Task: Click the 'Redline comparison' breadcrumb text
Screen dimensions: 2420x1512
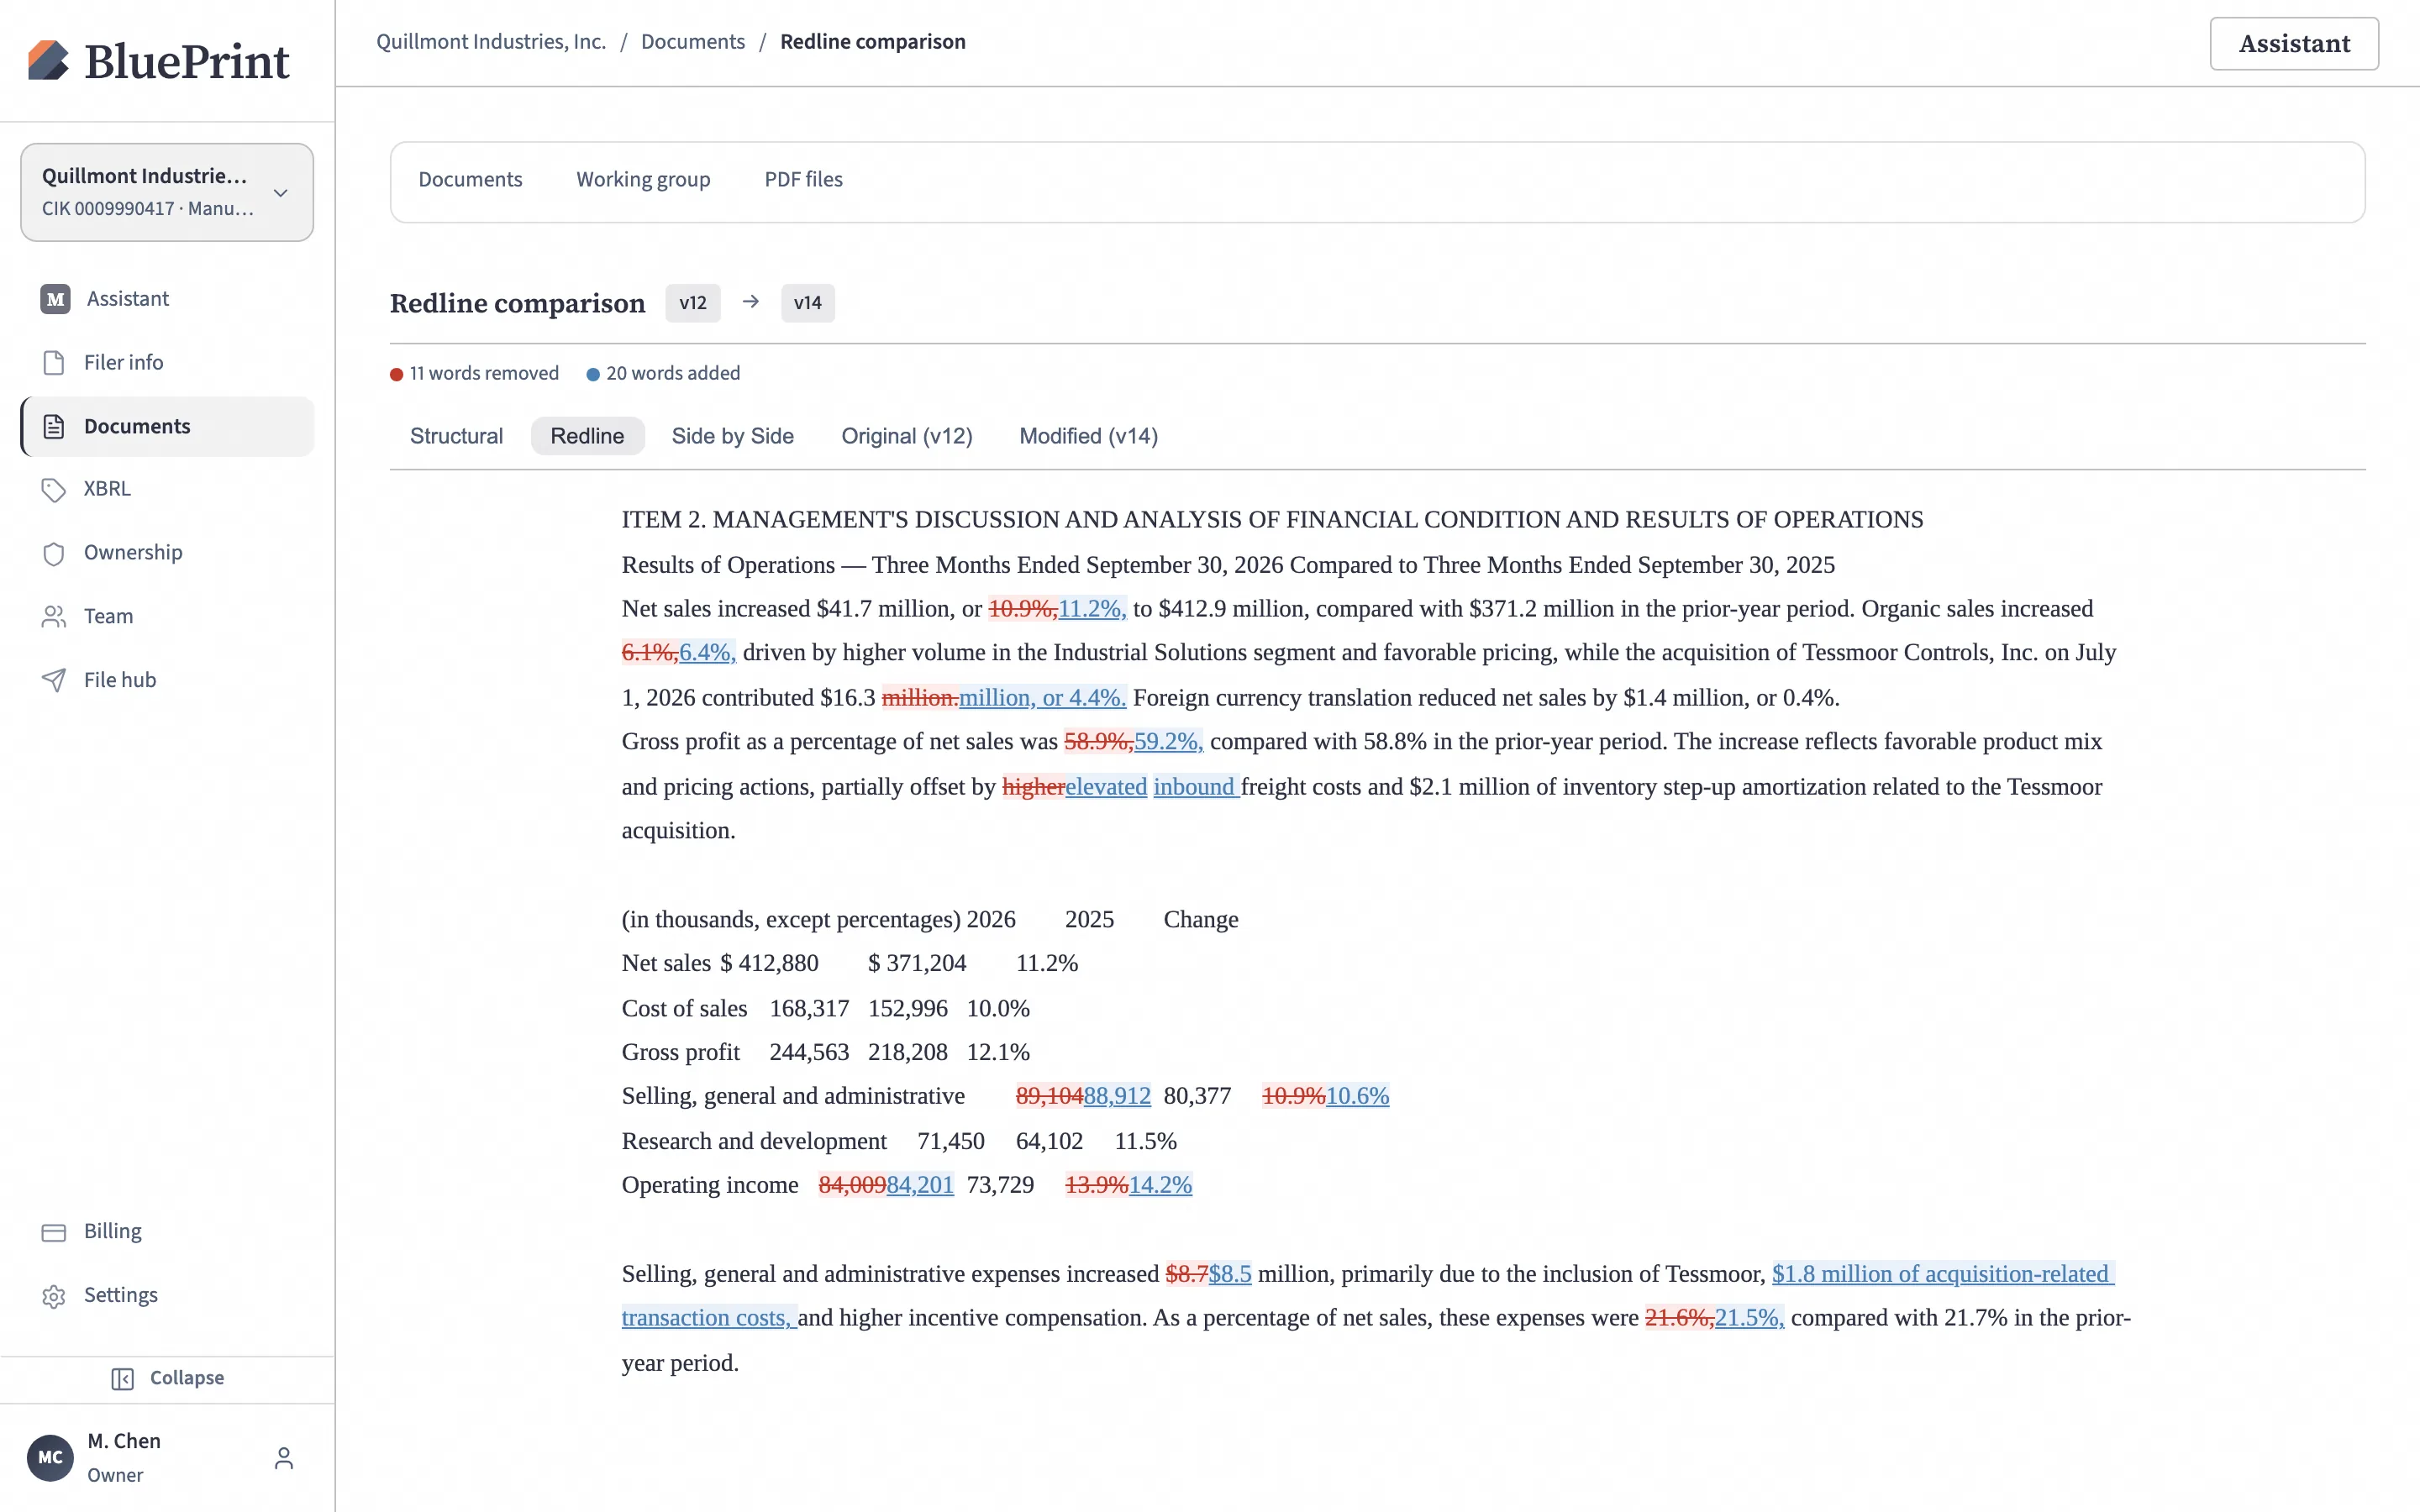Action: [x=872, y=42]
